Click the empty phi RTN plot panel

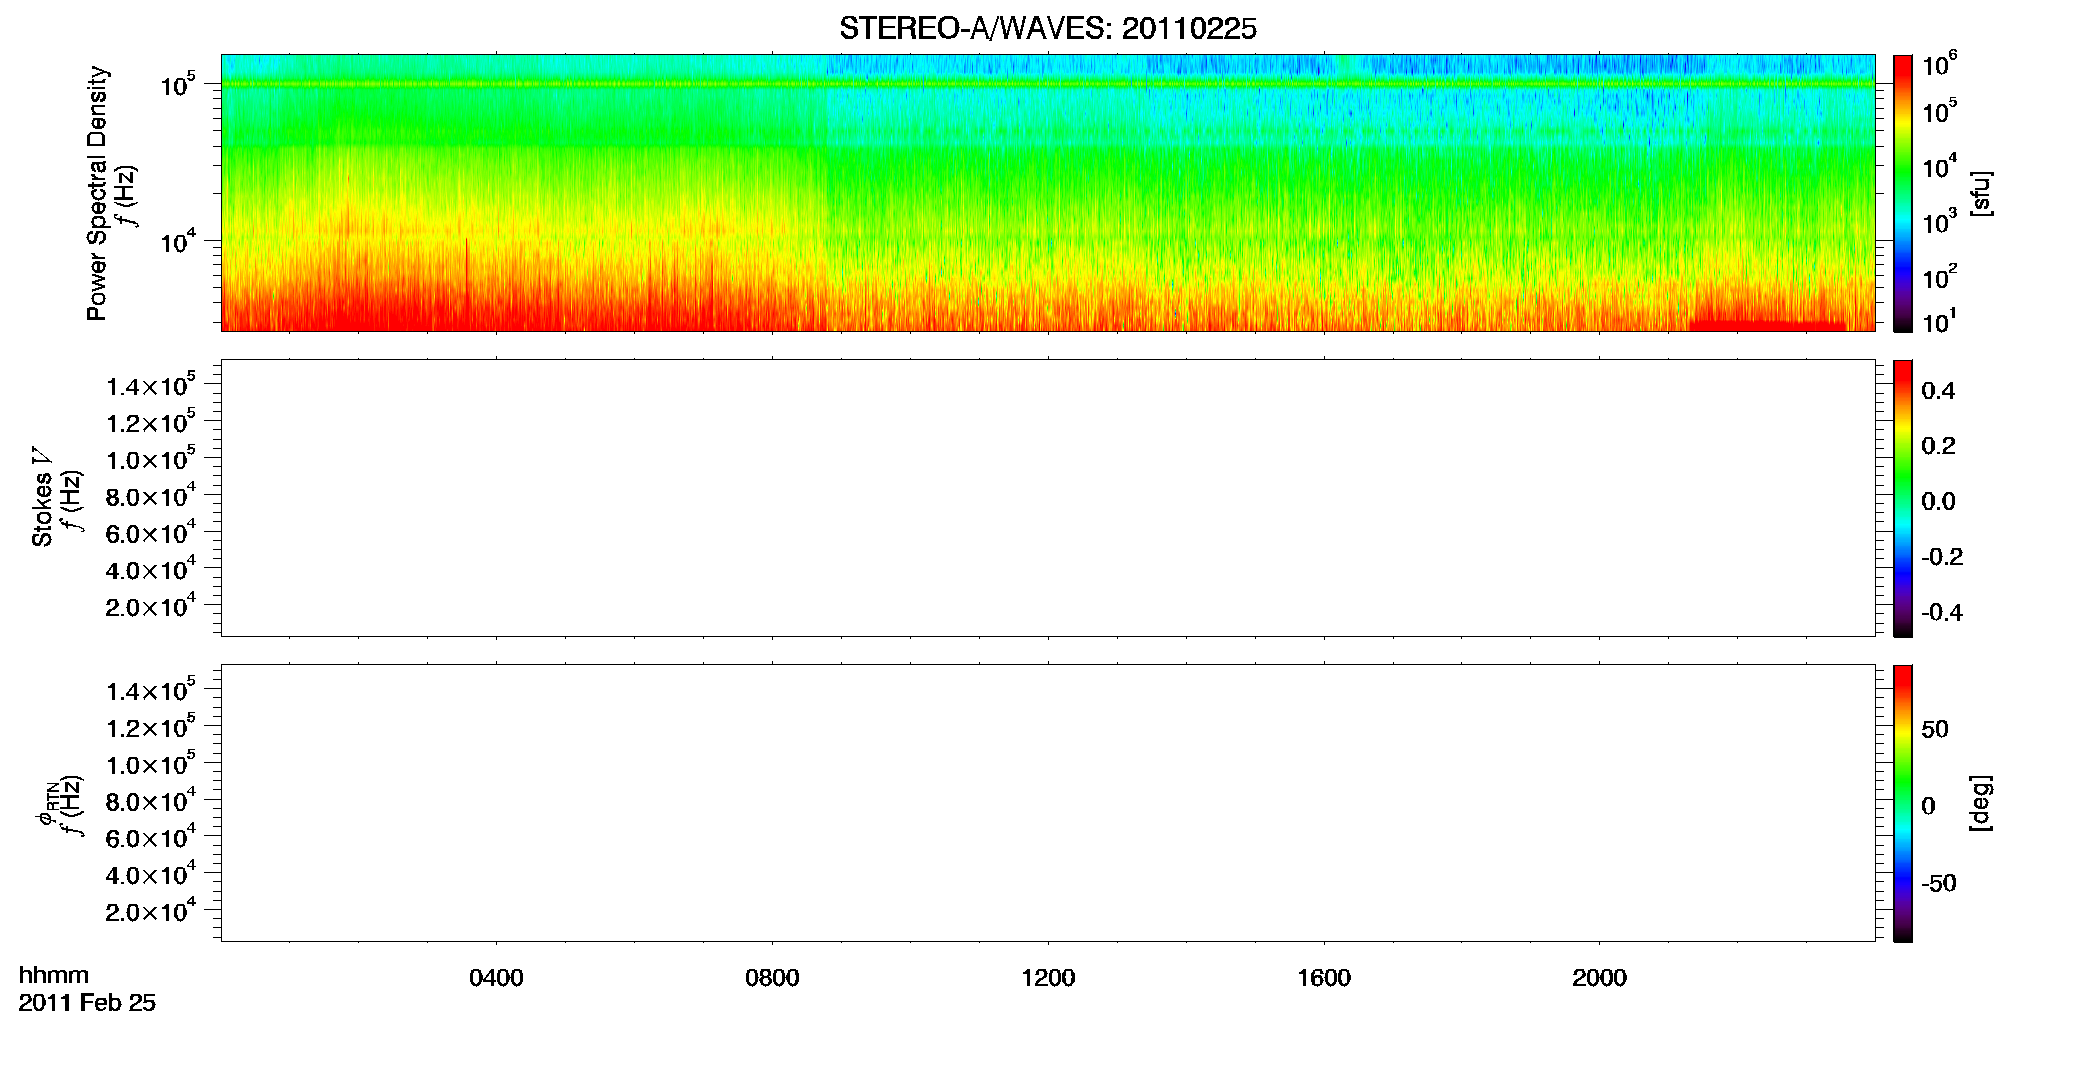(x=1048, y=803)
